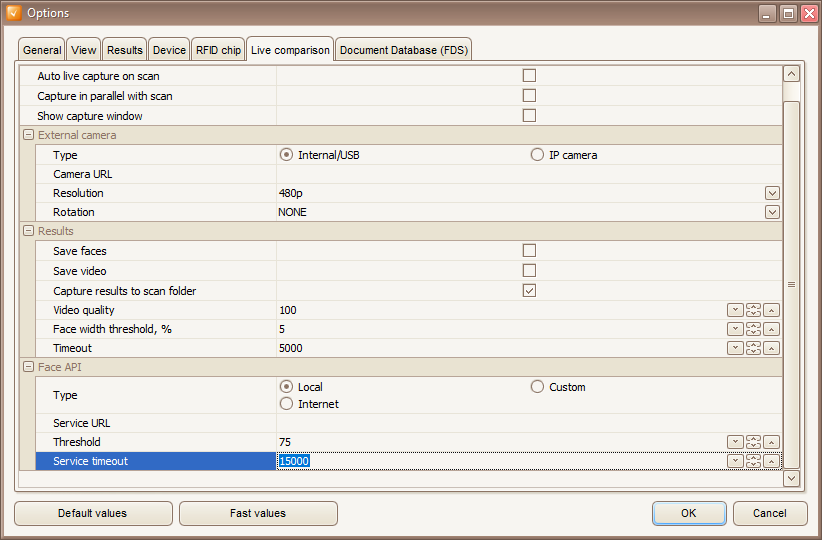The image size is (822, 540).
Task: Select Internal/USB camera type
Action: coord(286,155)
